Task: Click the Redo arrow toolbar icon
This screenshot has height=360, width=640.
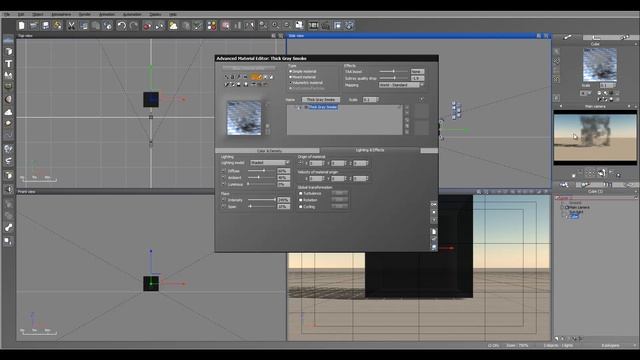Action: [133, 25]
